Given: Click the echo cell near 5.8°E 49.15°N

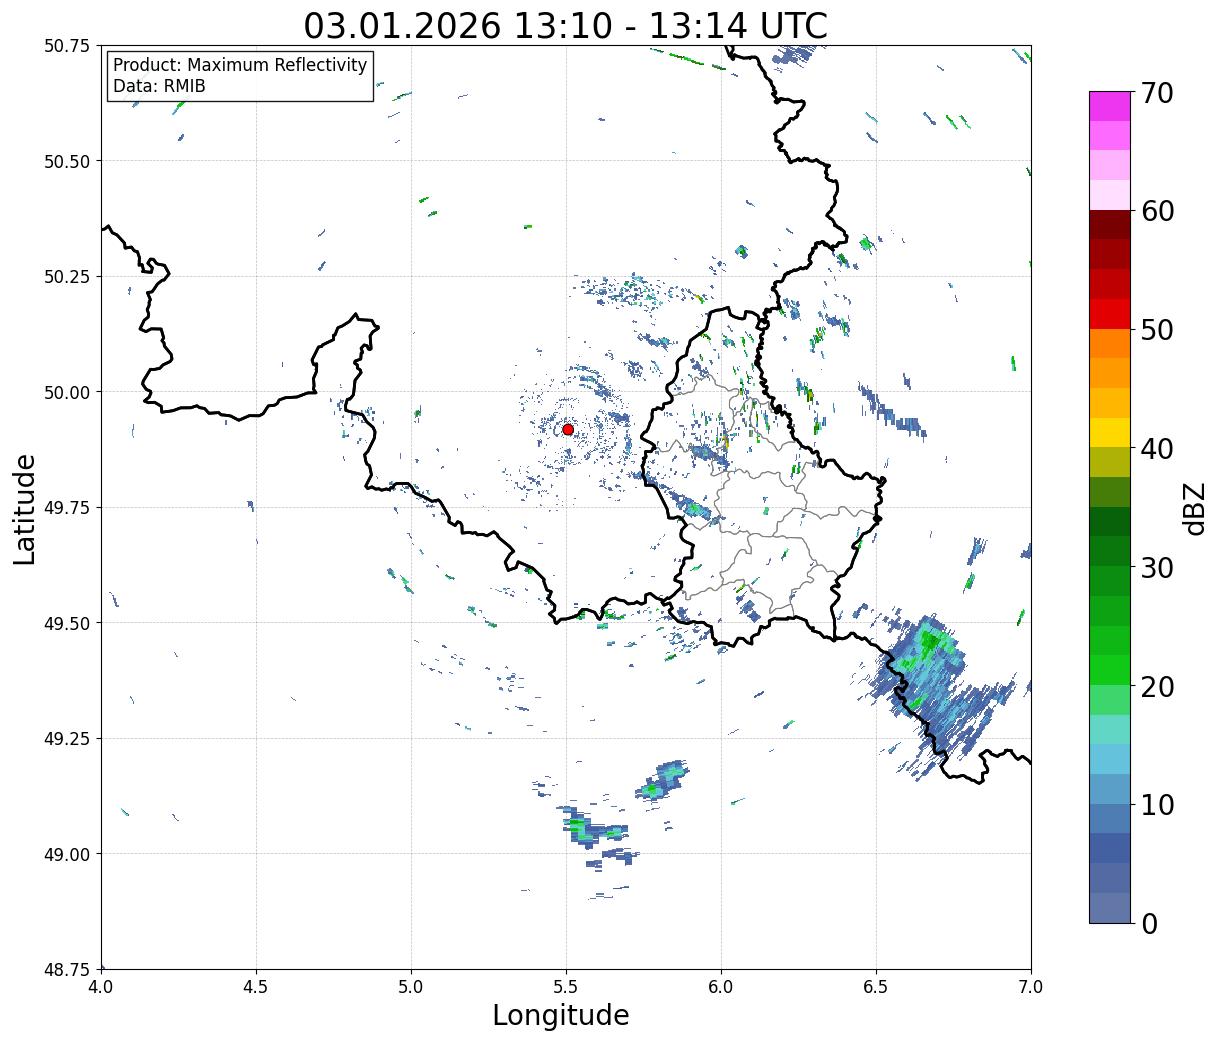Looking at the screenshot, I should [663, 779].
